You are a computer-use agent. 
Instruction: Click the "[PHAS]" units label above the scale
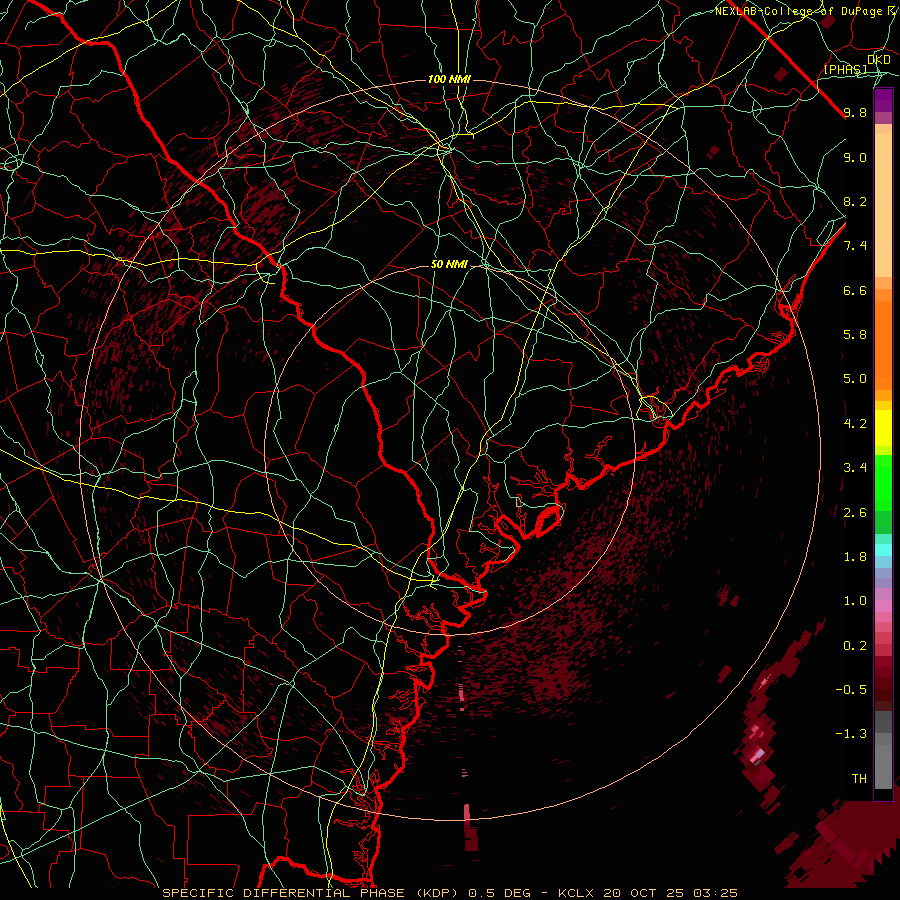click(845, 69)
